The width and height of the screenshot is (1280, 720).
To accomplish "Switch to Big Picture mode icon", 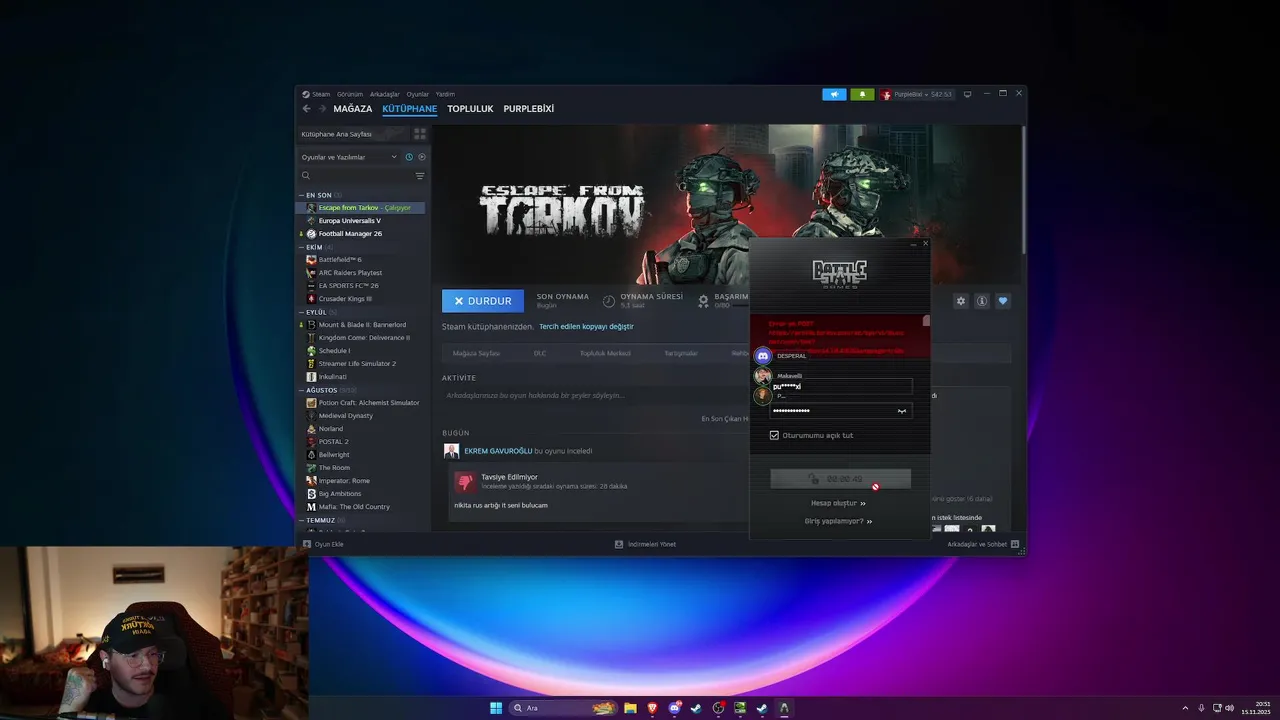I will pyautogui.click(x=967, y=94).
